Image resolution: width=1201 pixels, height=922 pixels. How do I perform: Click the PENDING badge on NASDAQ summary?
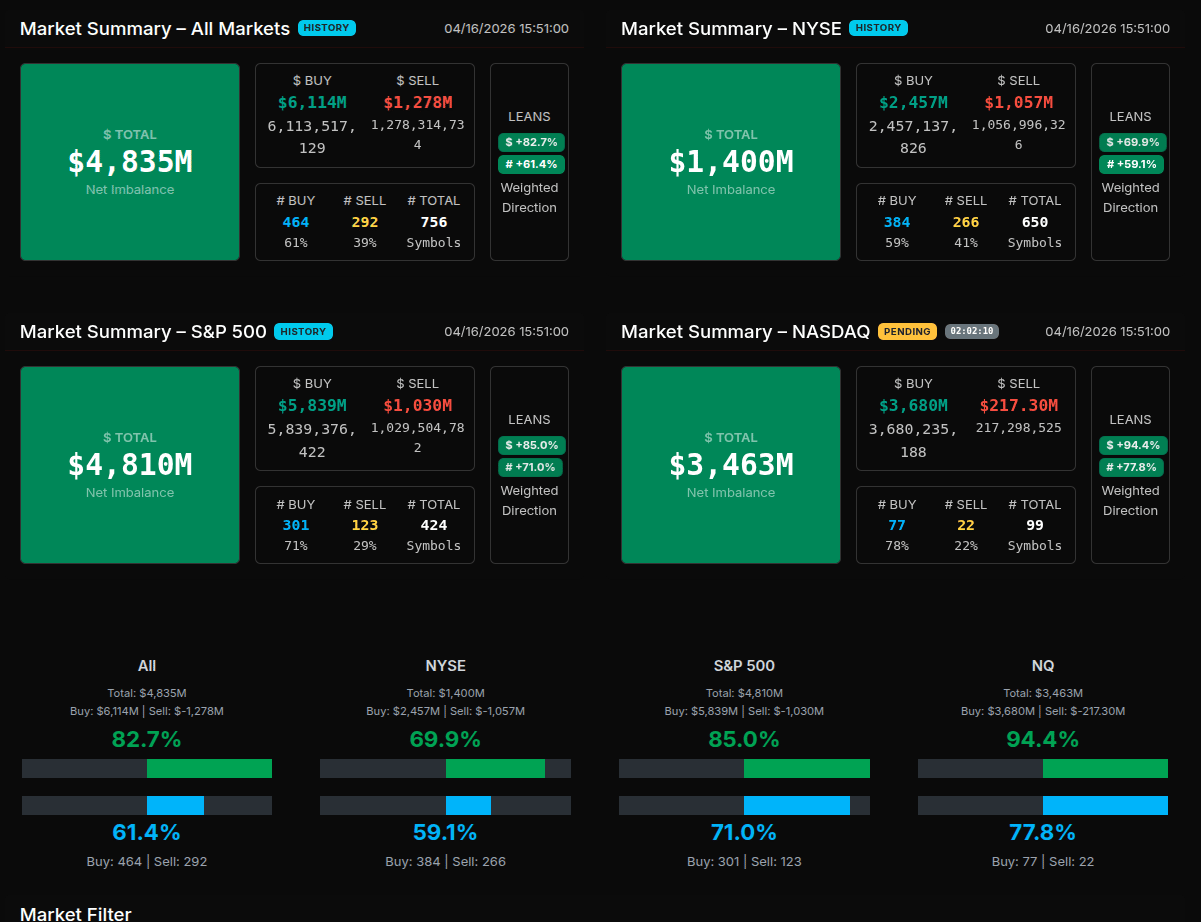(907, 331)
